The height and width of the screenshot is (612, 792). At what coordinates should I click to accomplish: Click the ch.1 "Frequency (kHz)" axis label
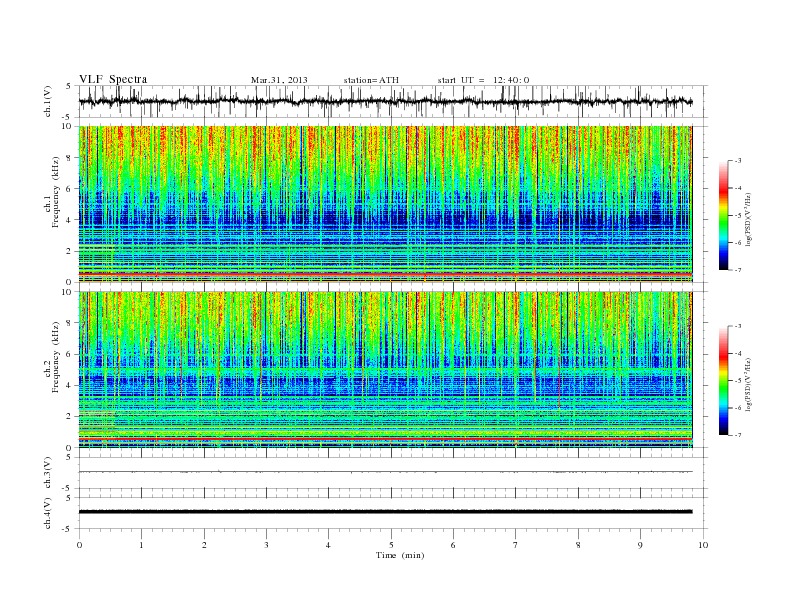[56, 192]
